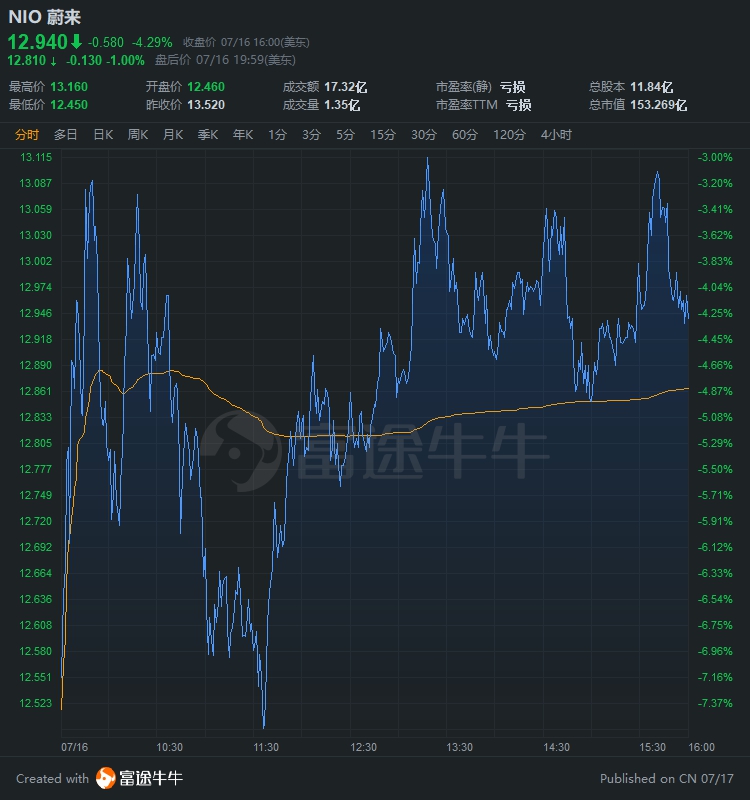Image resolution: width=750 pixels, height=800 pixels.
Task: Click the Created with footer text
Action: click(52, 779)
